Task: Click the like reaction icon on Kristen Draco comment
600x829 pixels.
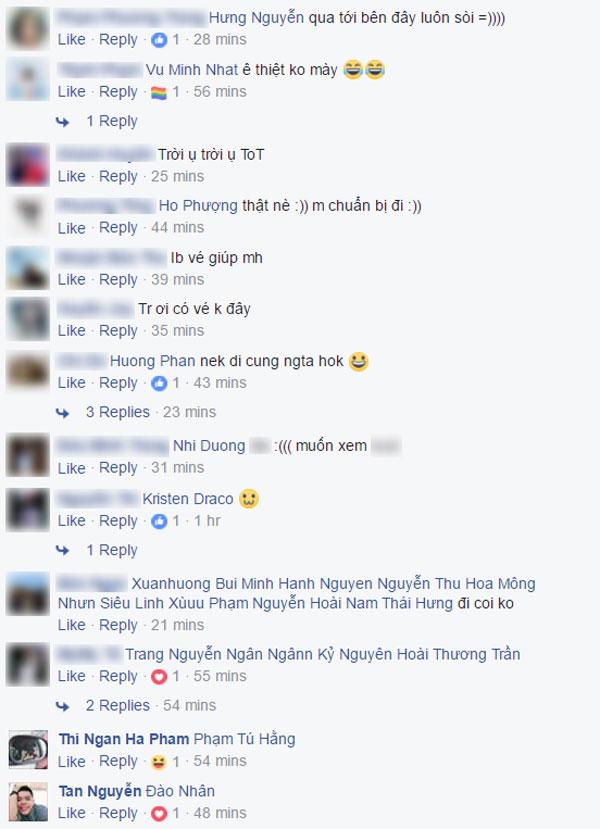Action: coord(159,521)
